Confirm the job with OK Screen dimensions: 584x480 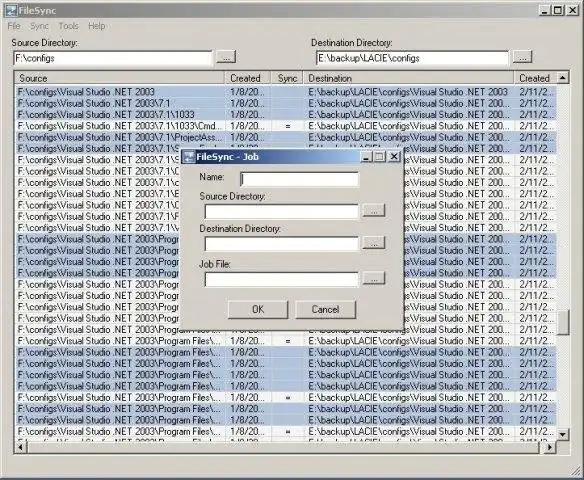coord(258,309)
